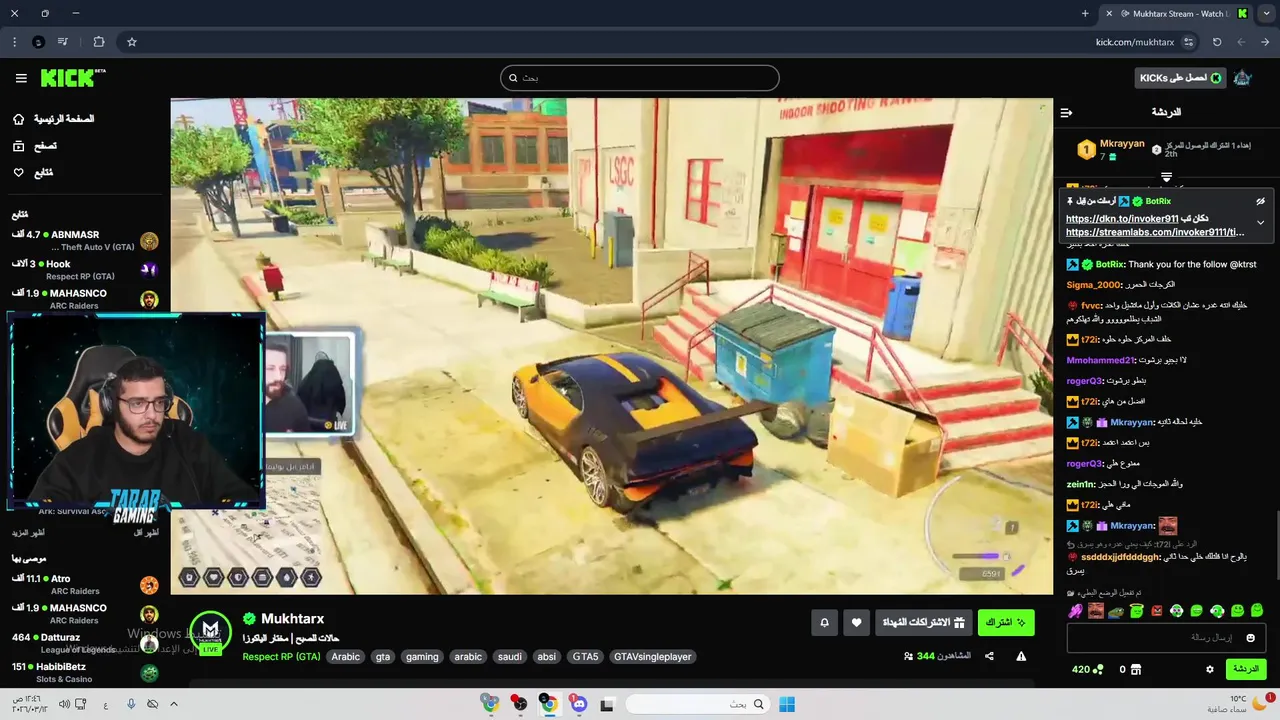Open chat settings gear icon

1209,669
